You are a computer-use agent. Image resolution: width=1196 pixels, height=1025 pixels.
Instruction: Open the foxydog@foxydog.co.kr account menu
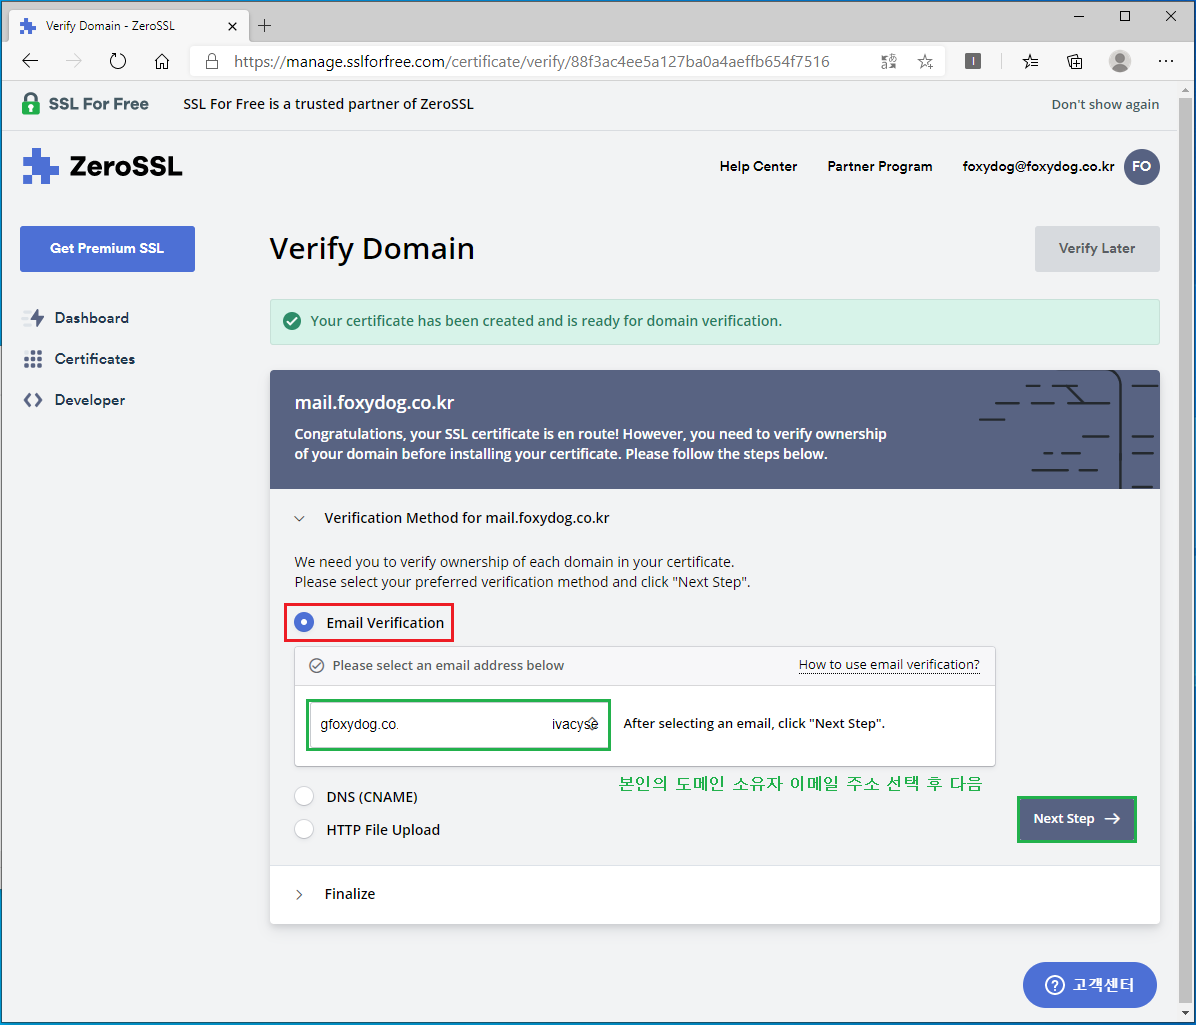1038,166
